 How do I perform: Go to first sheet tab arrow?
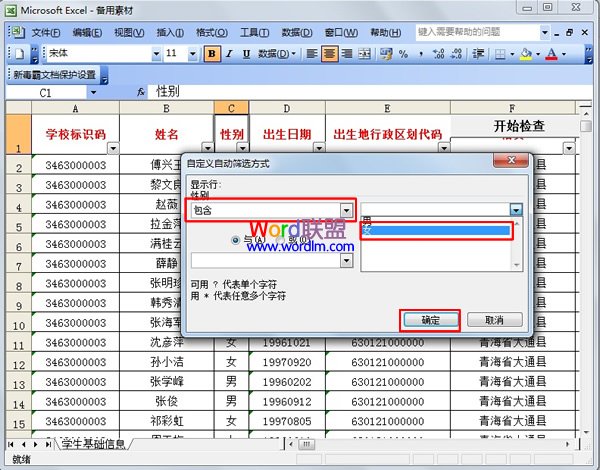coord(11,444)
